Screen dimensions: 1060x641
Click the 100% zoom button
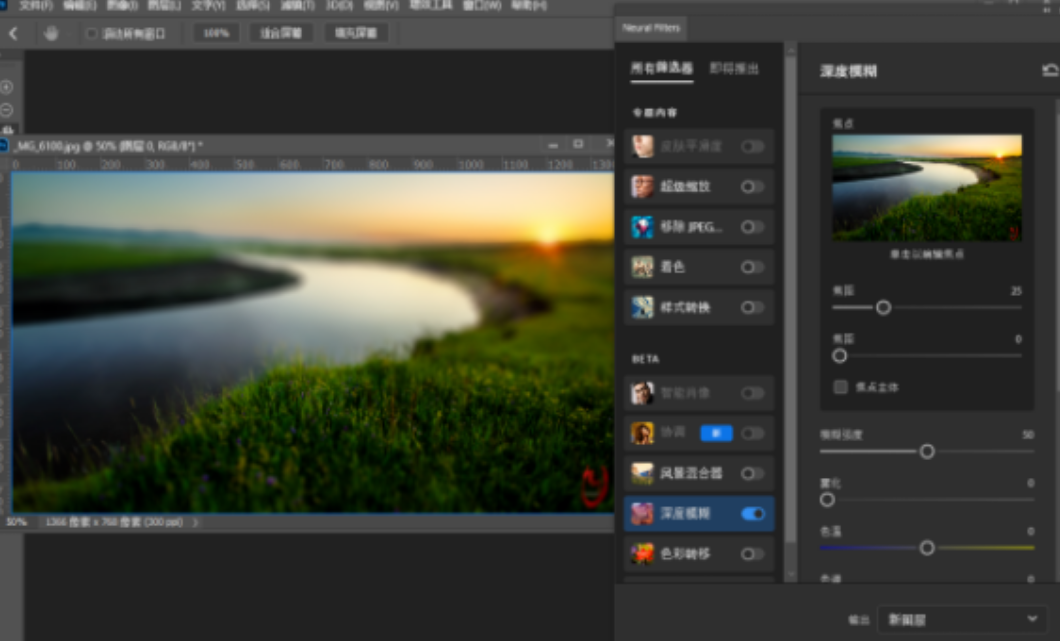pyautogui.click(x=216, y=33)
